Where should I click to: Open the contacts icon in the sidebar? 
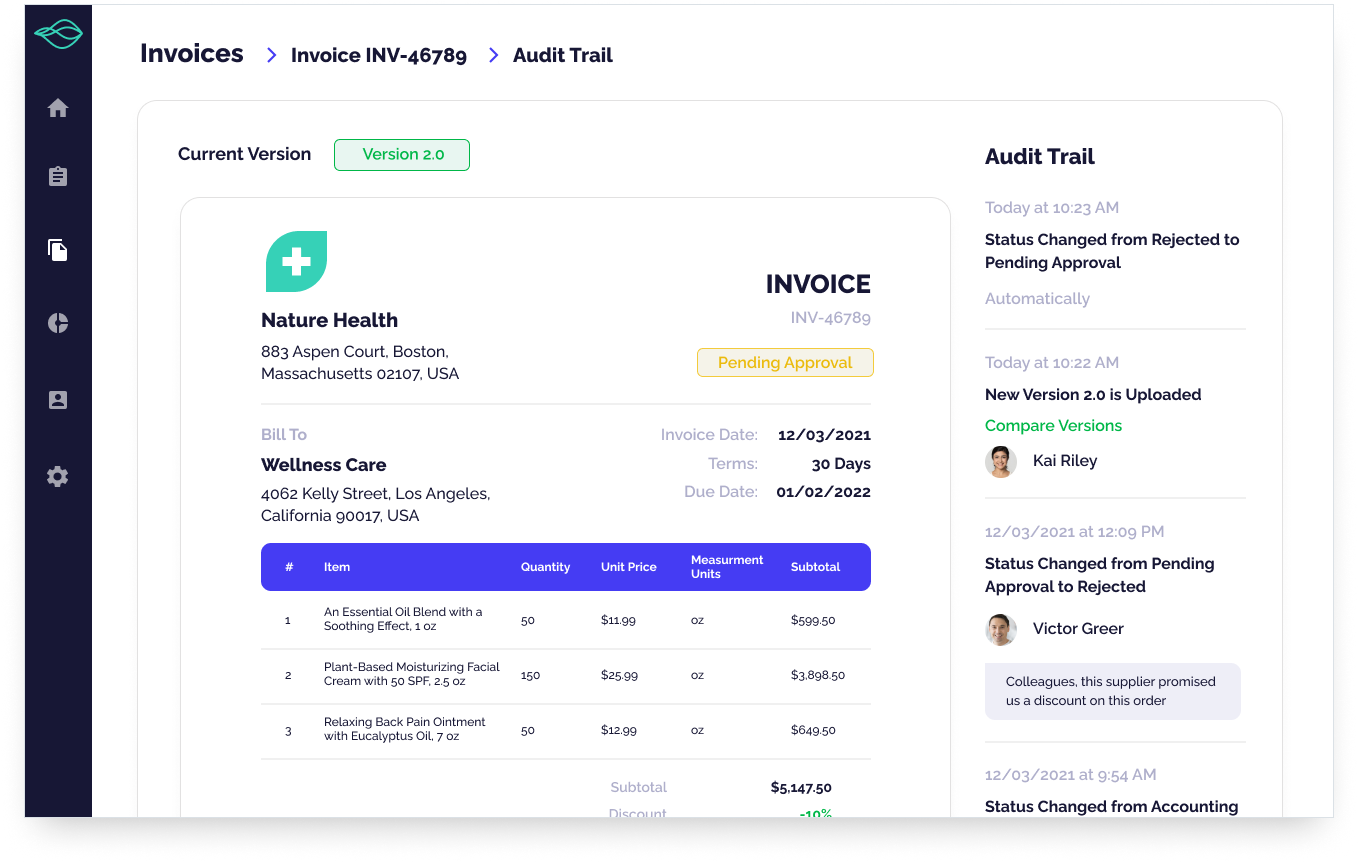58,400
